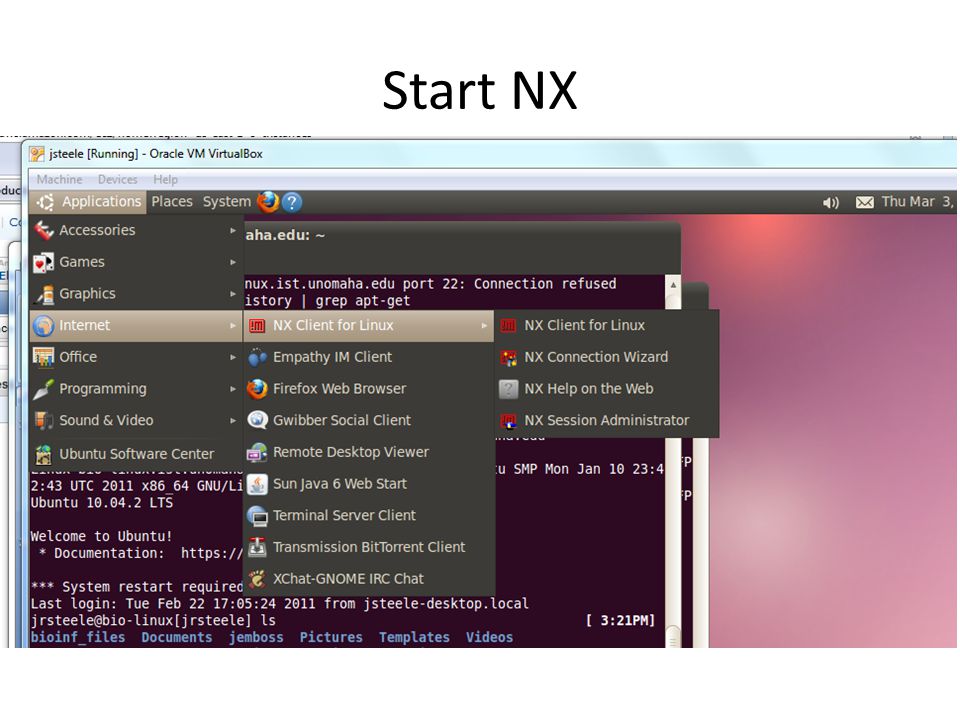Open NX Connection Wizard

(607, 357)
